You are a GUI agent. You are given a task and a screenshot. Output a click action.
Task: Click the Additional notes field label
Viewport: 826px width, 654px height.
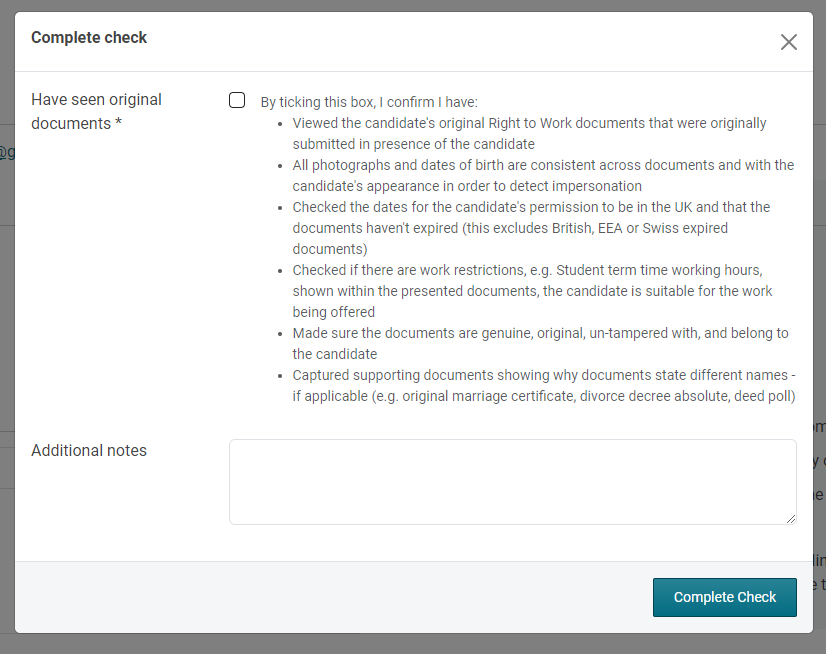[89, 451]
